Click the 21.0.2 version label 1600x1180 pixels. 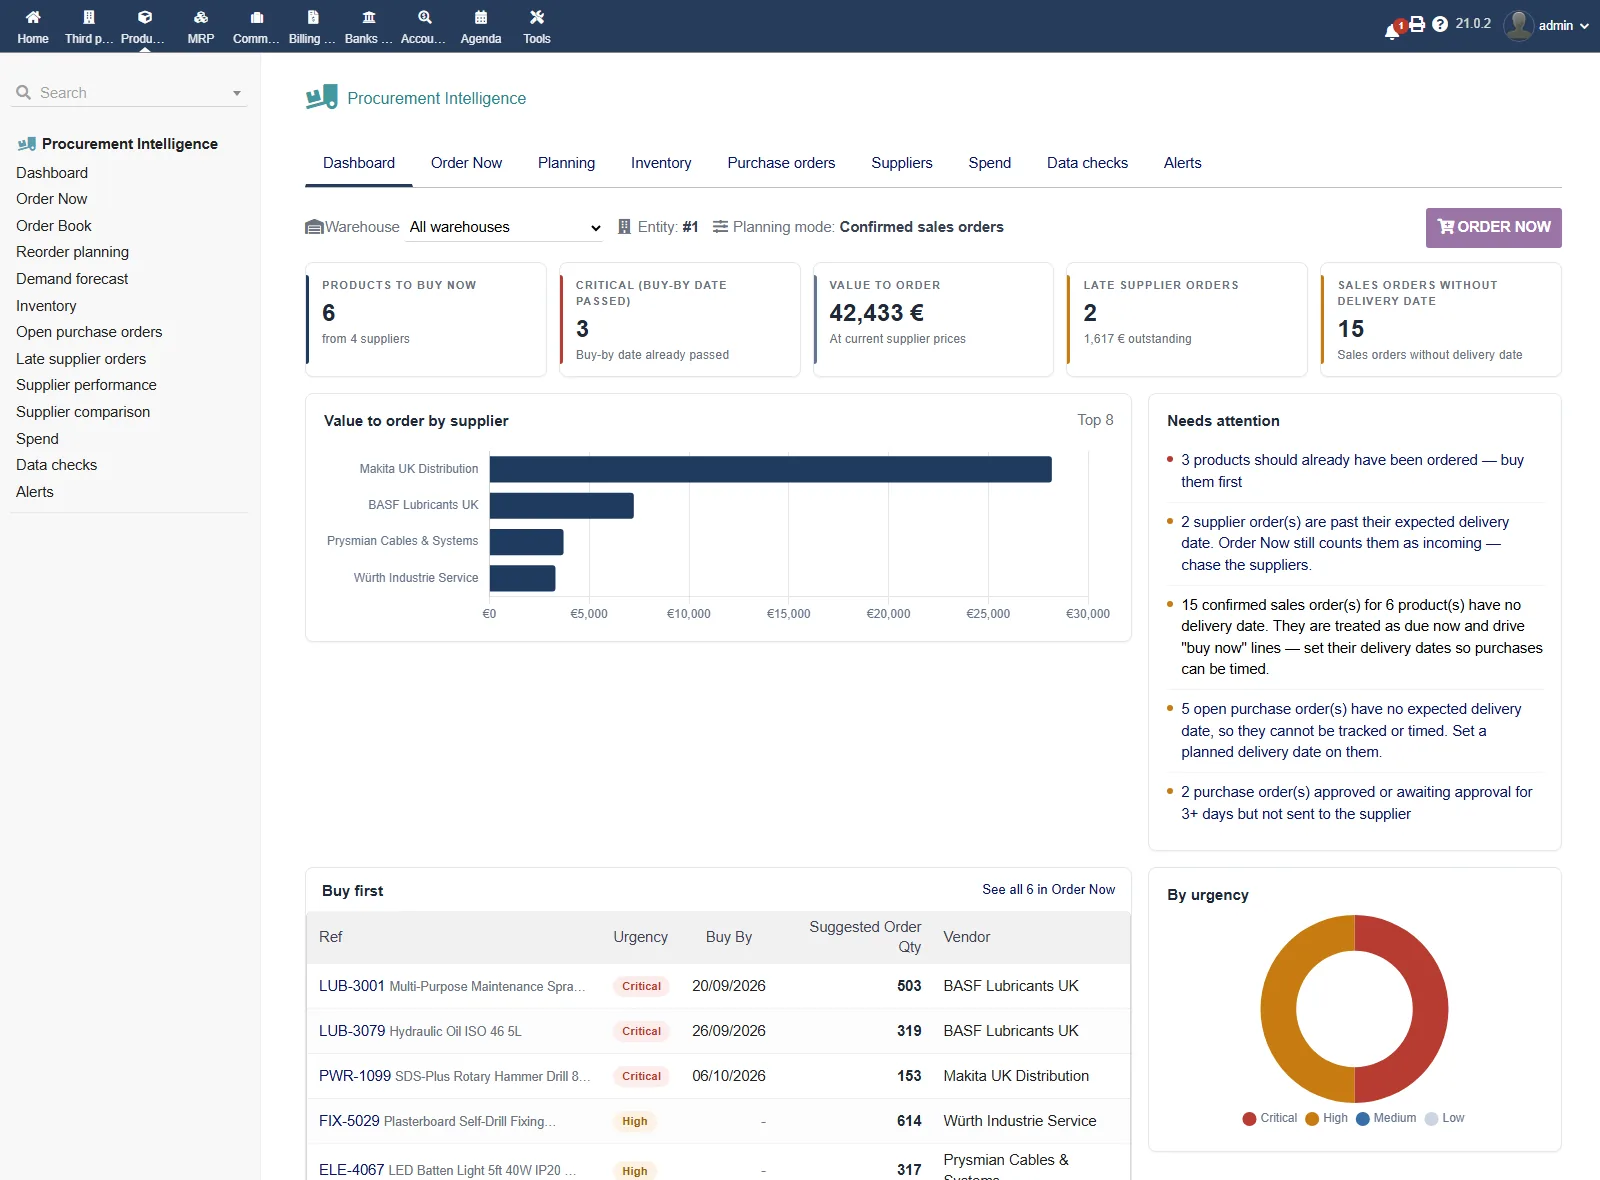coord(1472,24)
